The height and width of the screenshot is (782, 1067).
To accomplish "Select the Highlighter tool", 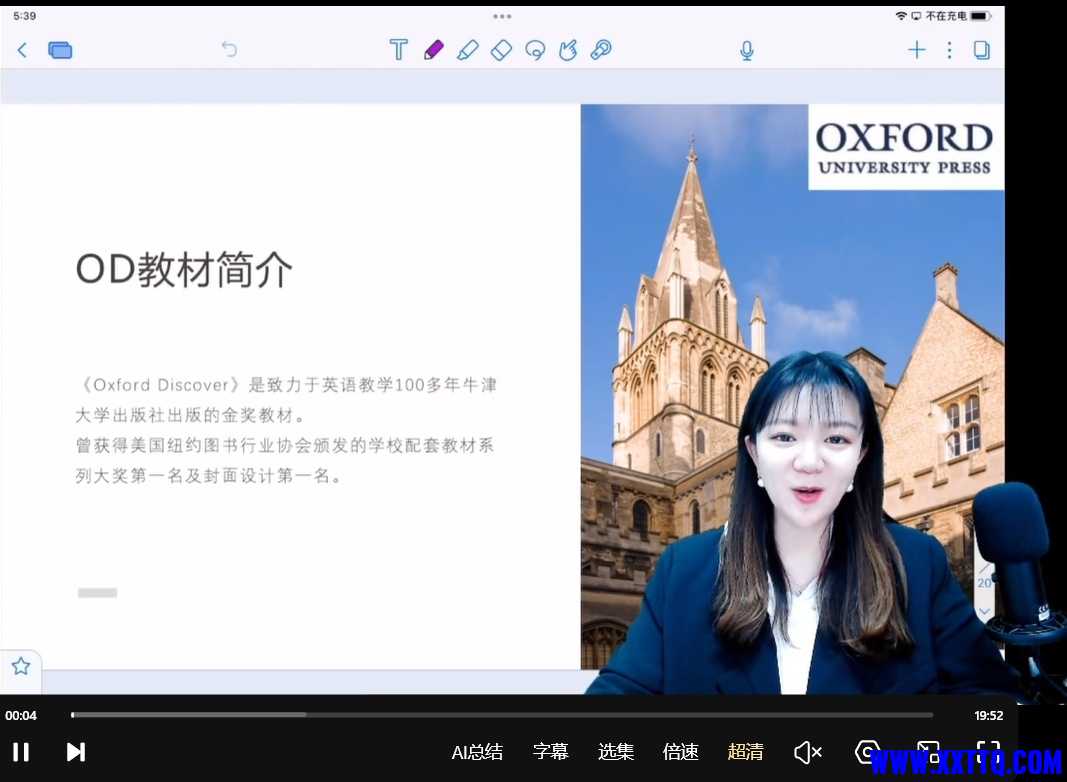I will pos(467,50).
